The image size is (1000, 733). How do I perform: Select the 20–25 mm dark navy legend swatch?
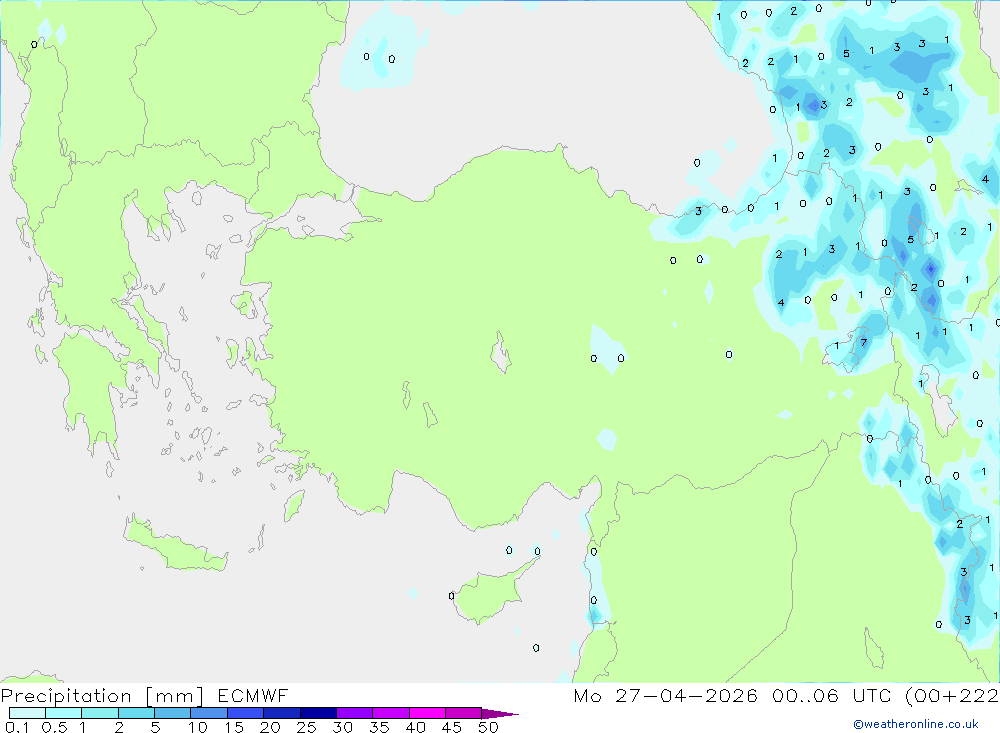[282, 713]
